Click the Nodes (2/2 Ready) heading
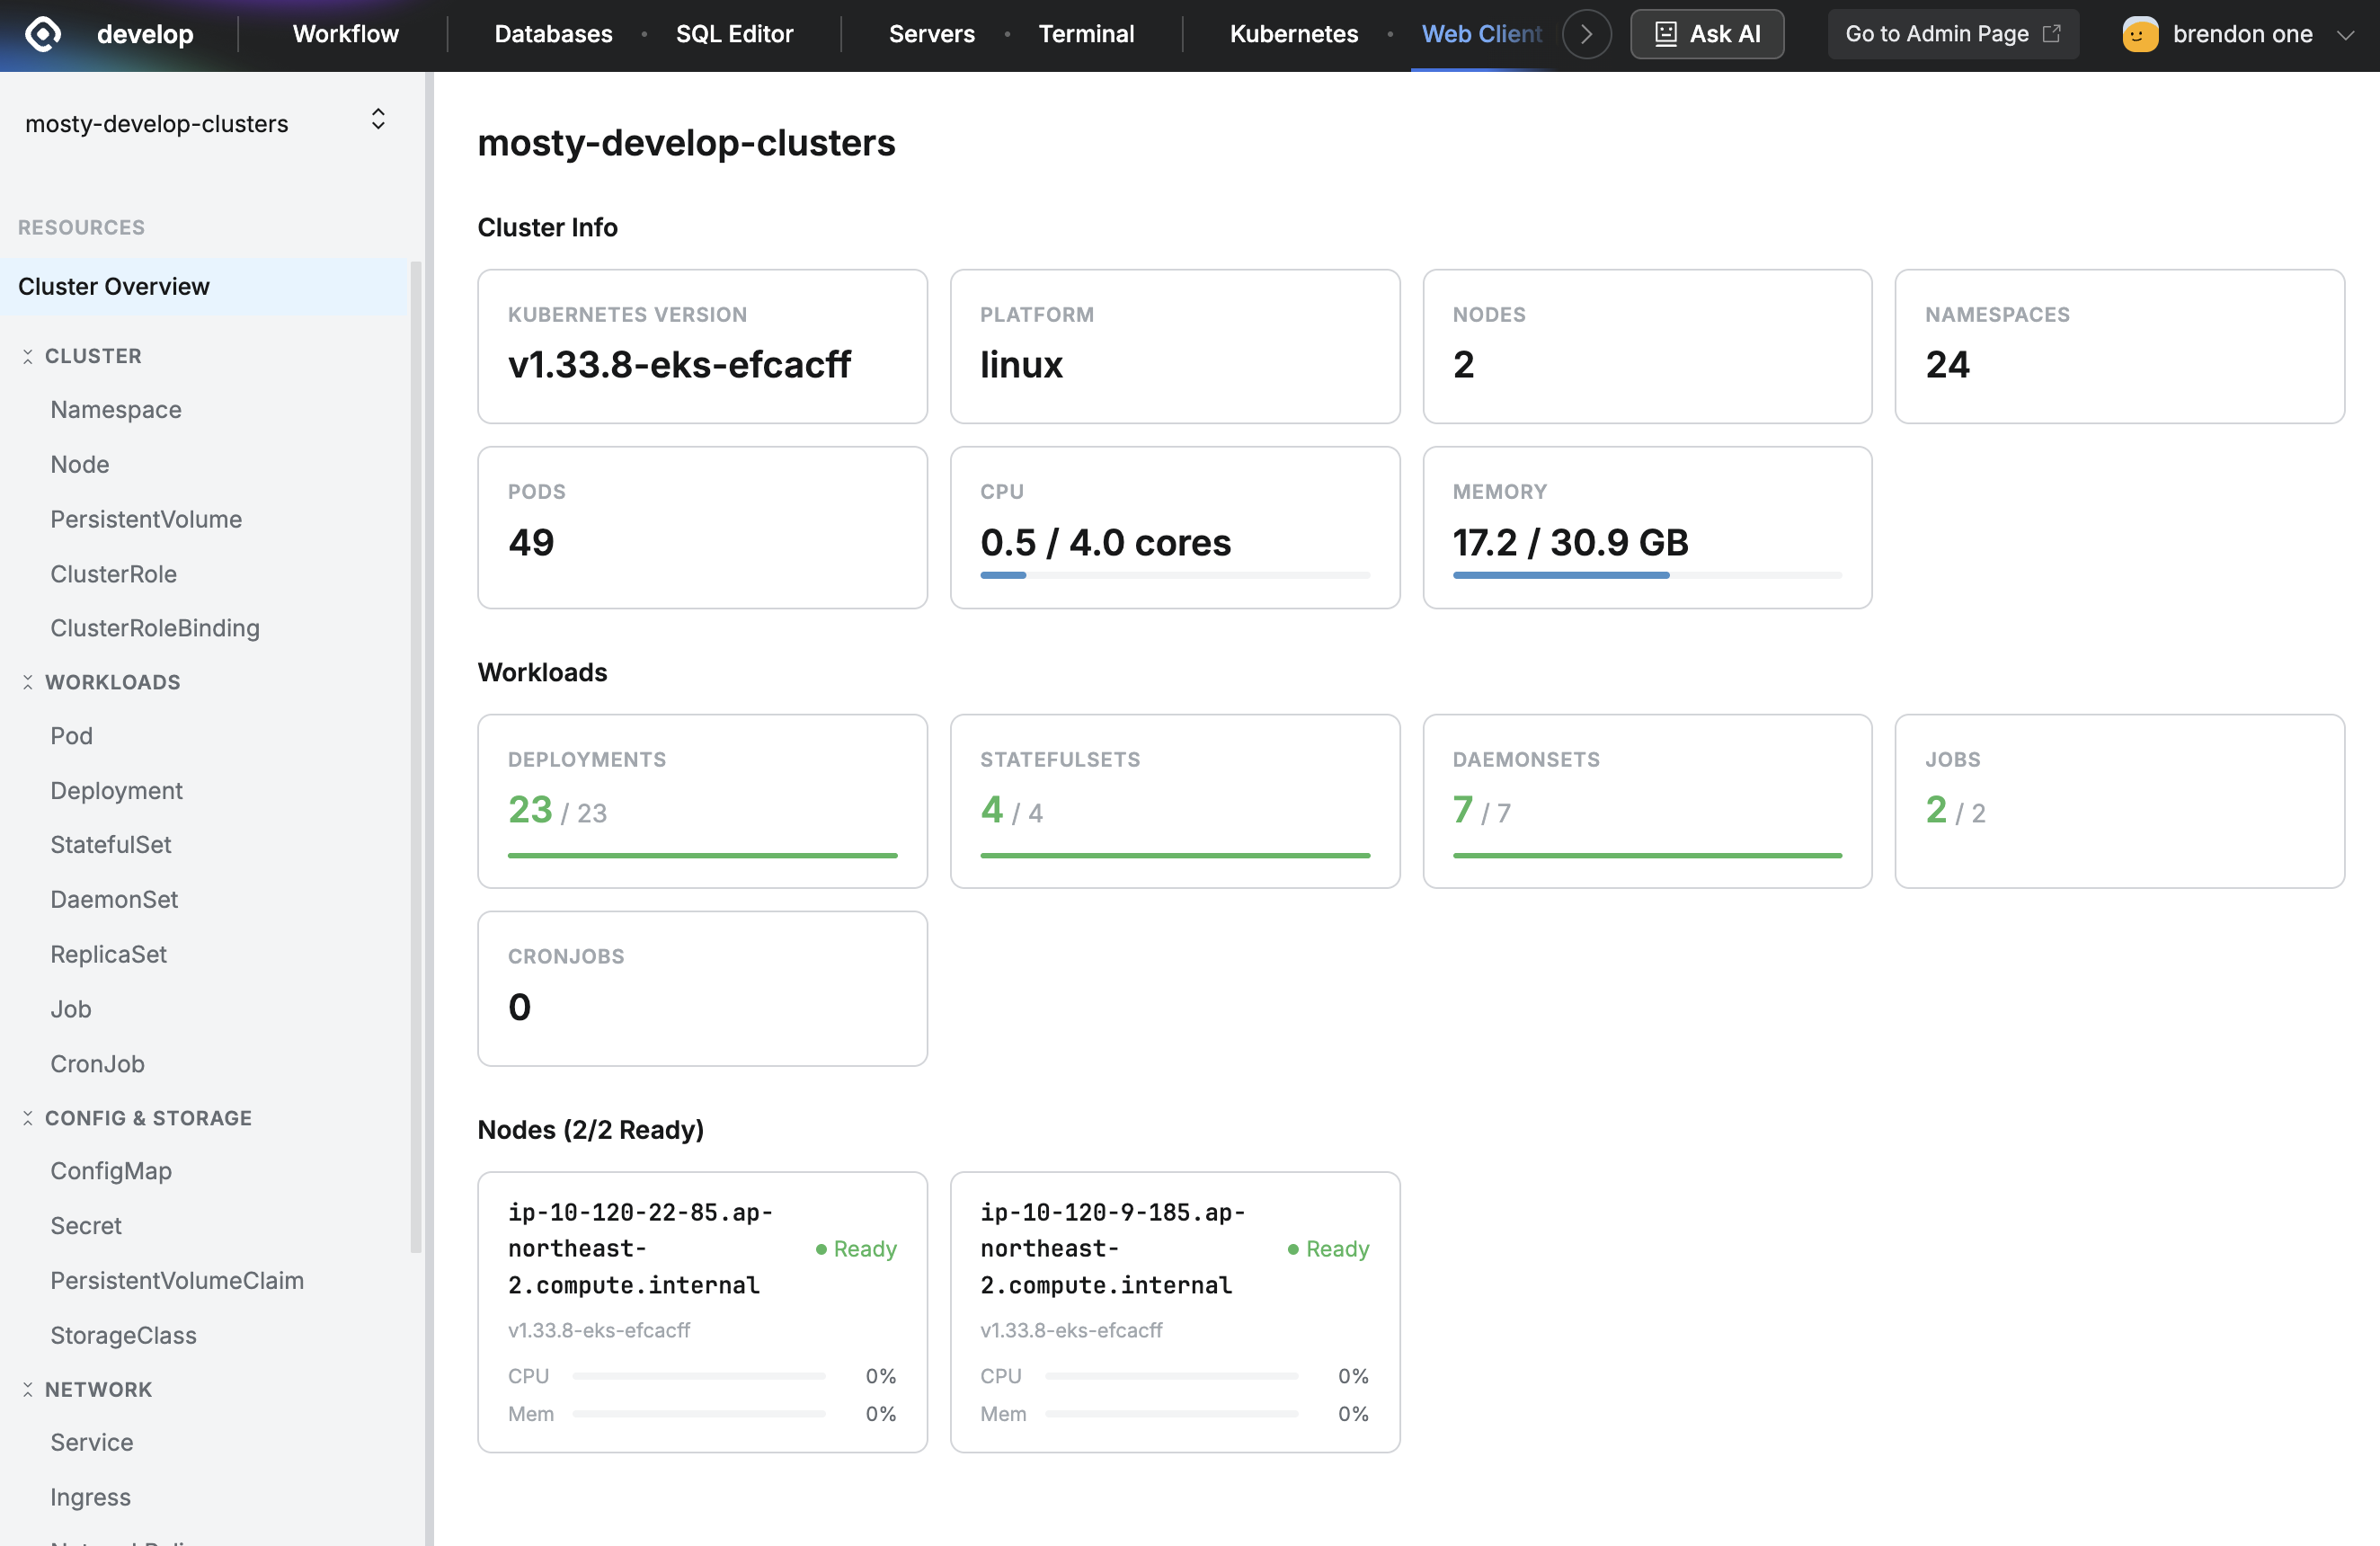2380x1546 pixels. tap(590, 1130)
